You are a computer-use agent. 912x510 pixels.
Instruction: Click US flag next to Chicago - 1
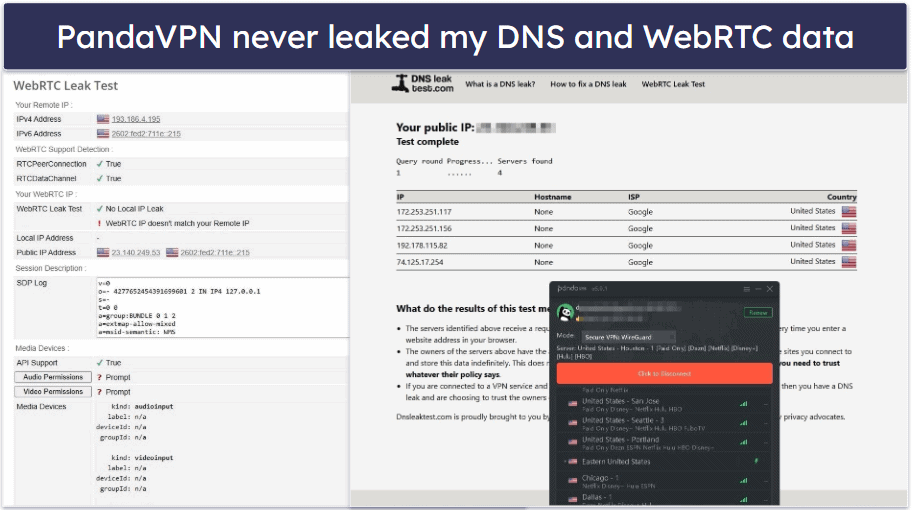point(572,480)
